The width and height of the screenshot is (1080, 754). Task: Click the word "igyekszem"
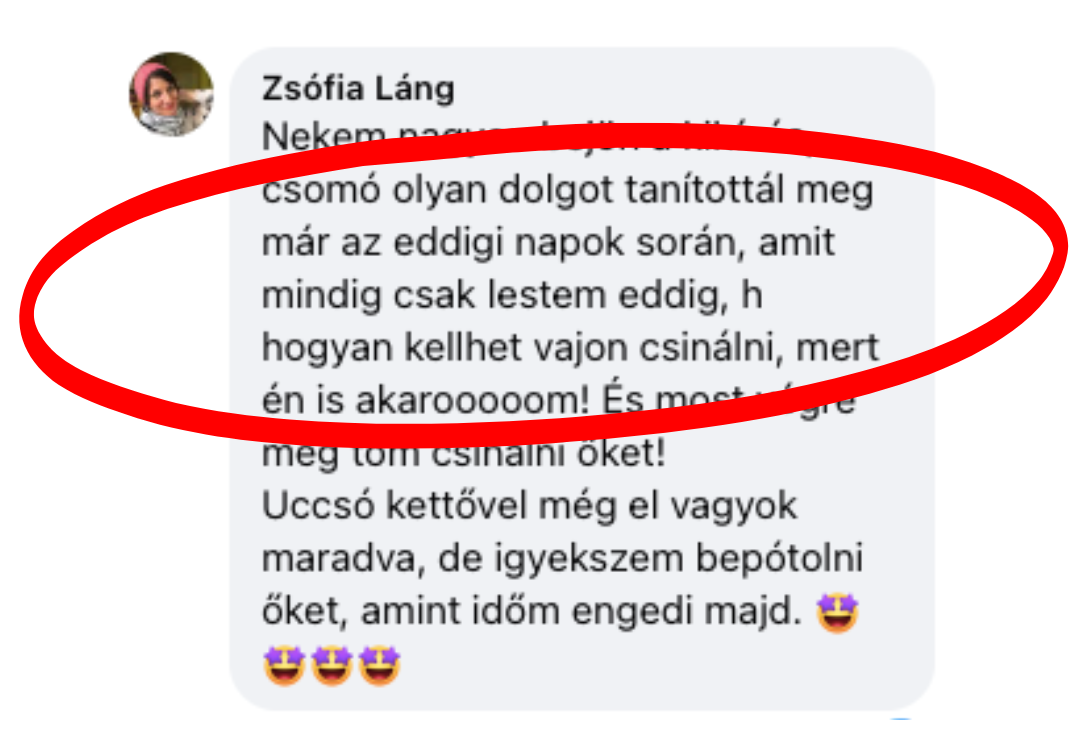(x=590, y=560)
